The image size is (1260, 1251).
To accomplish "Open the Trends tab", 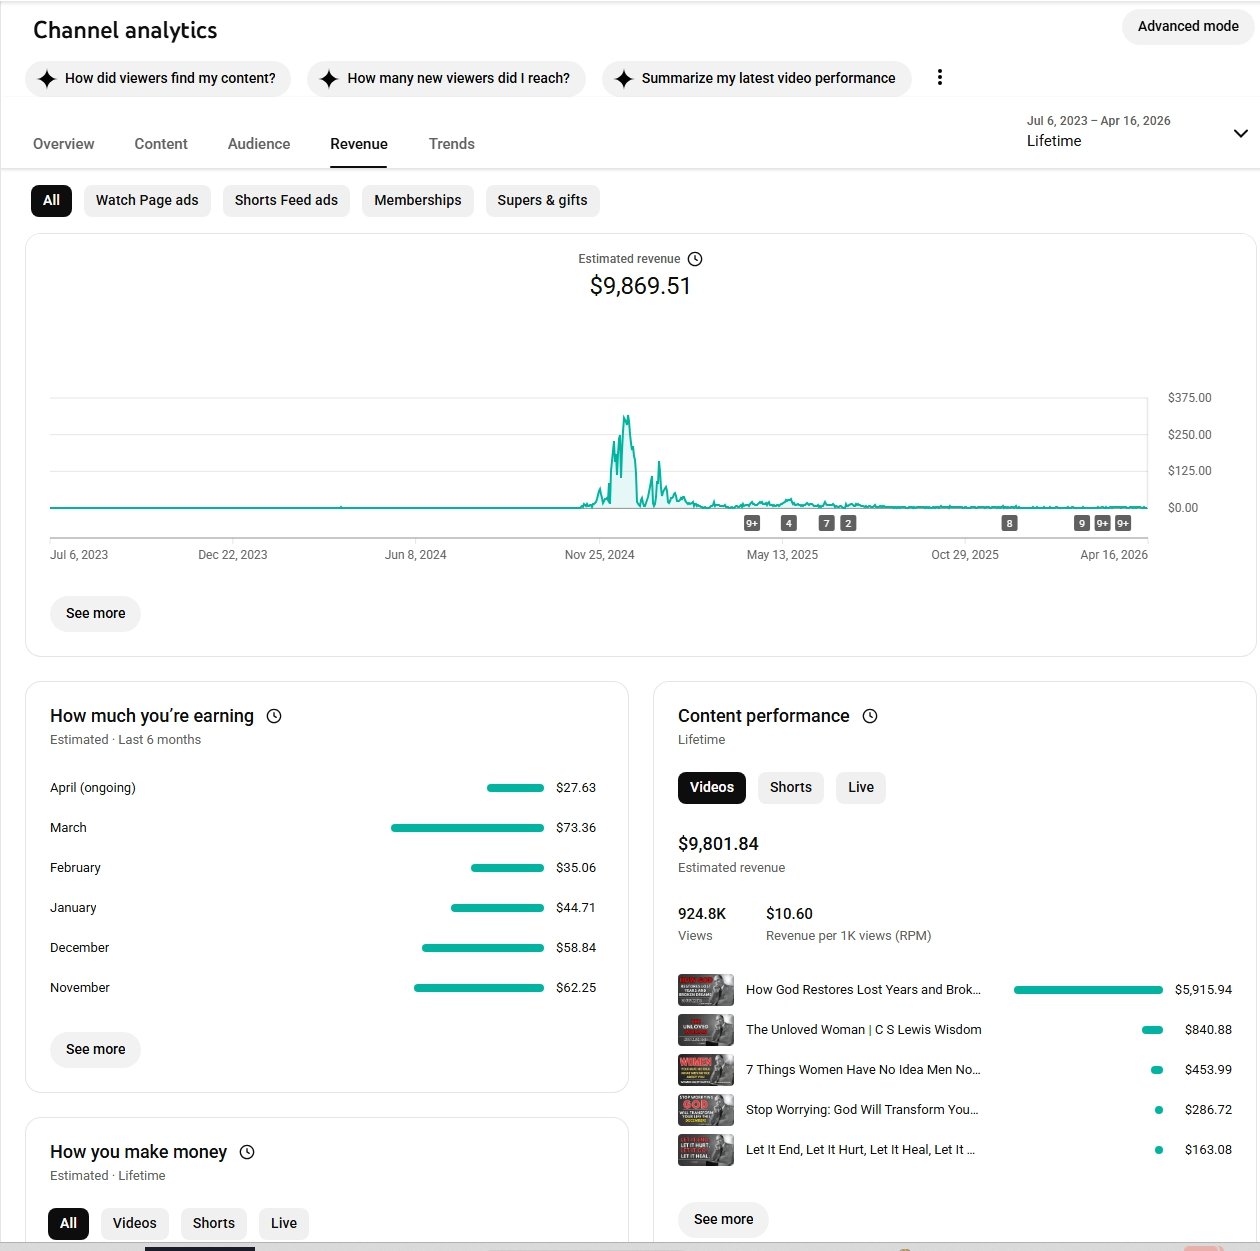I will [452, 144].
